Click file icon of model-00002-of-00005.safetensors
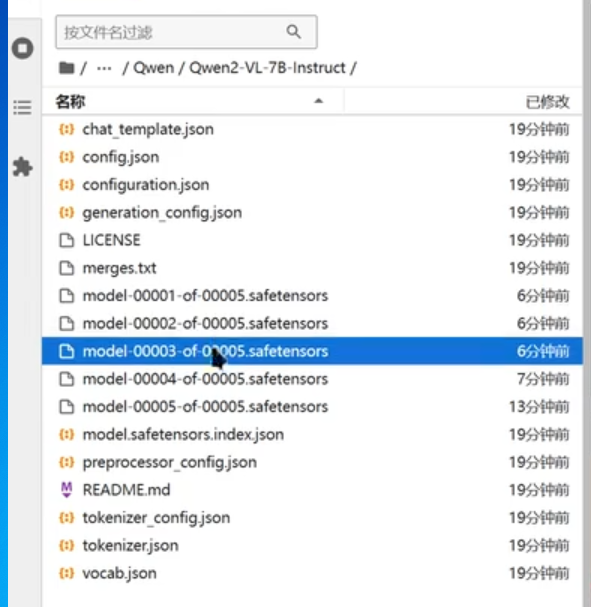 pos(67,324)
